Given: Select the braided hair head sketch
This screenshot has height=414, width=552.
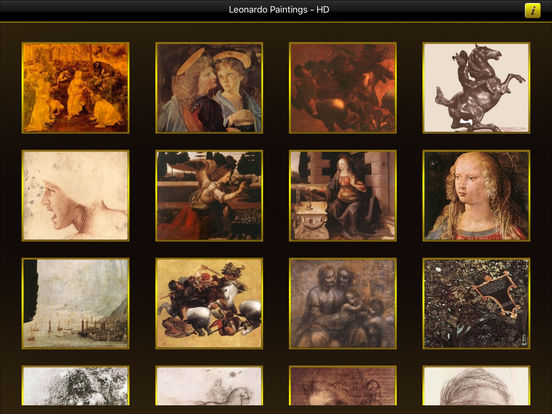Looking at the screenshot, I should [x=476, y=385].
